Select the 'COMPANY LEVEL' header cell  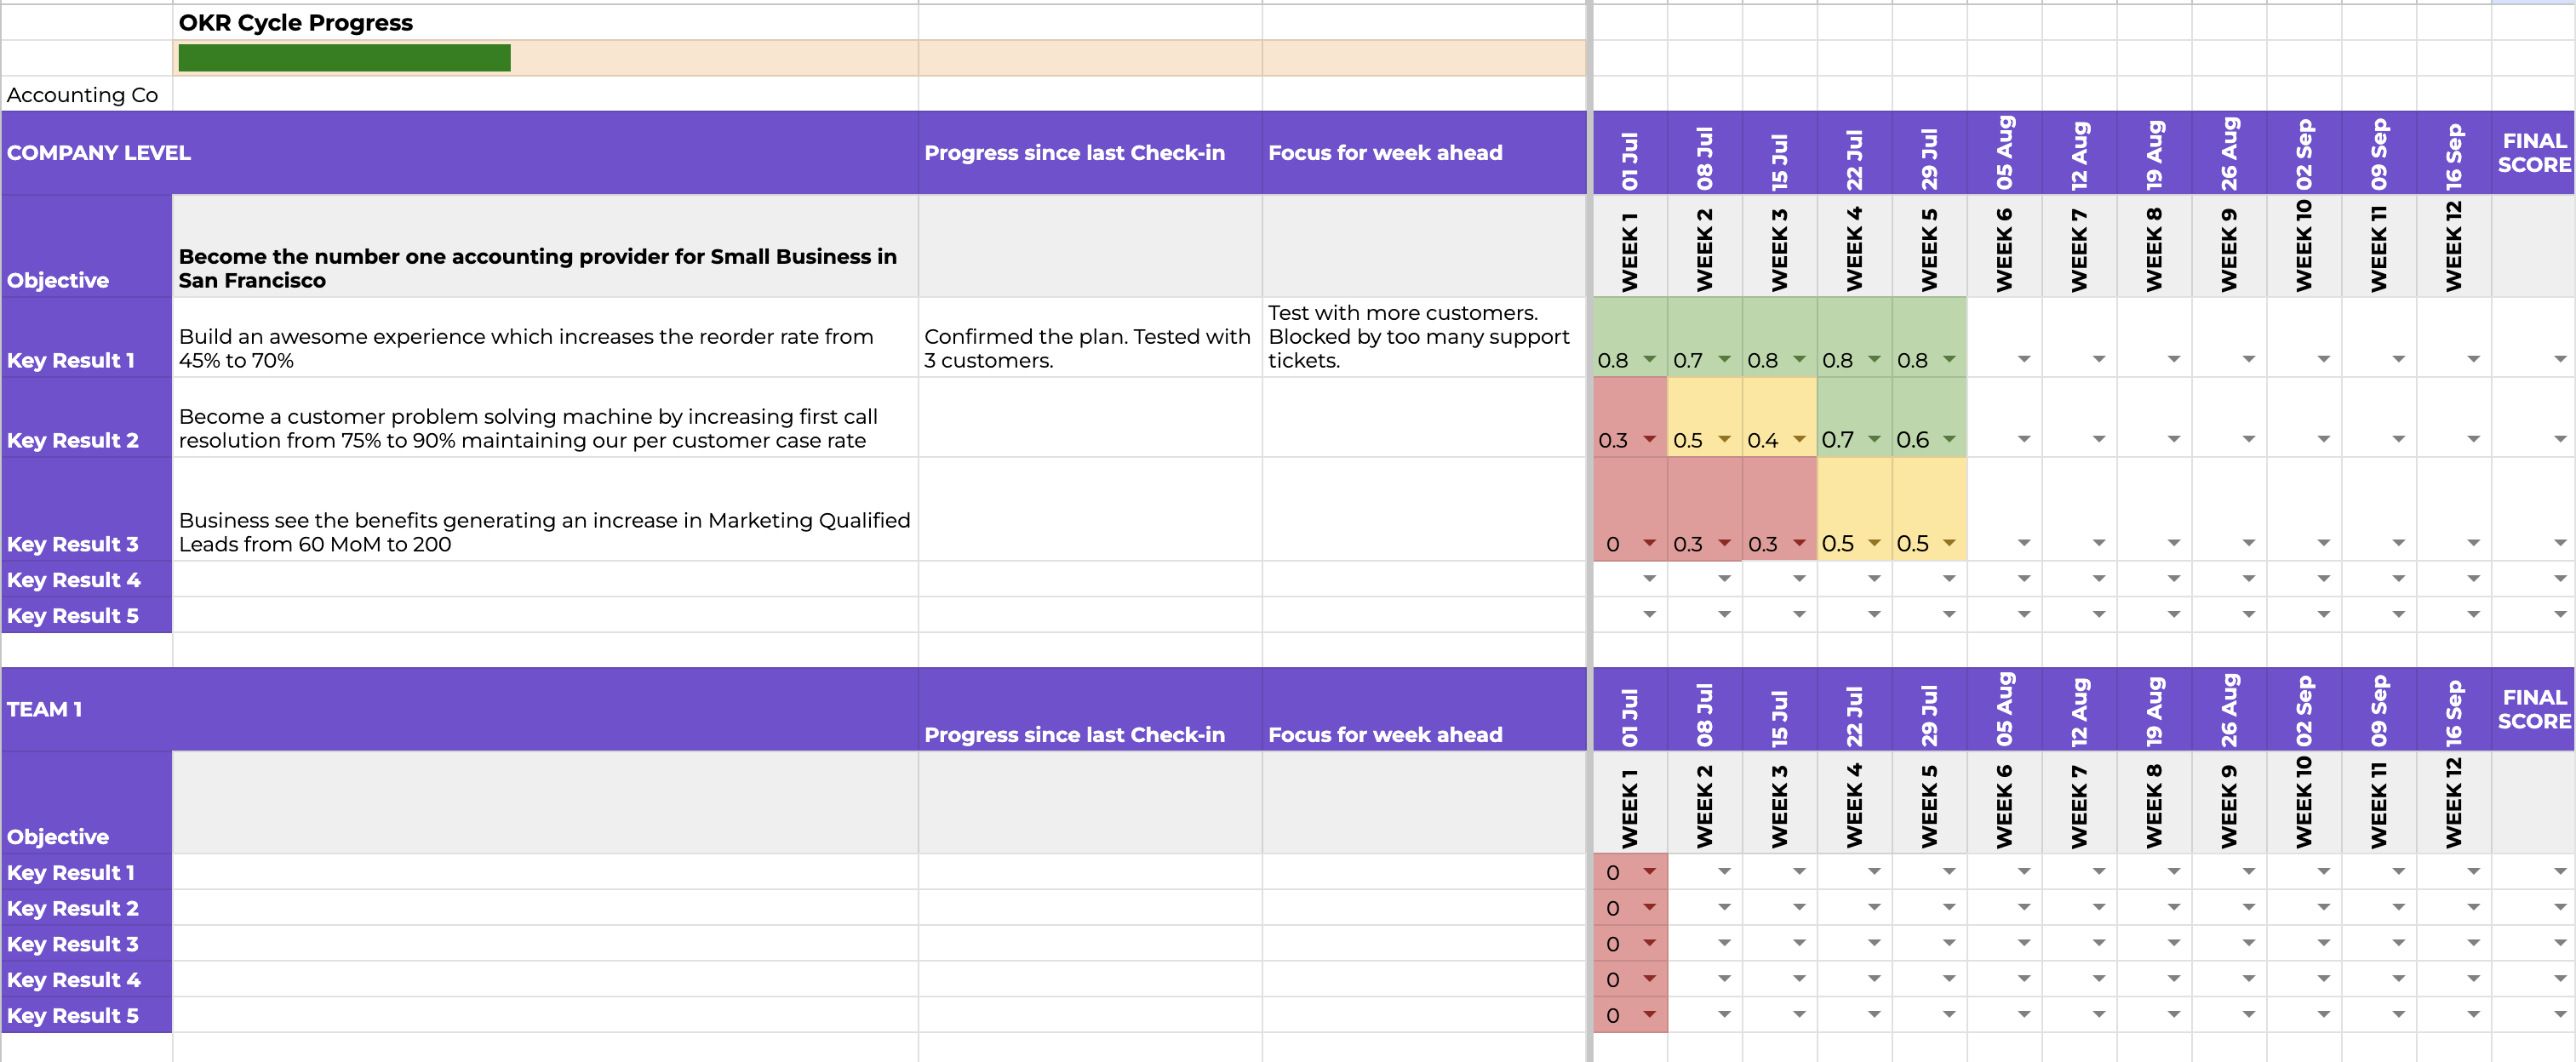460,153
